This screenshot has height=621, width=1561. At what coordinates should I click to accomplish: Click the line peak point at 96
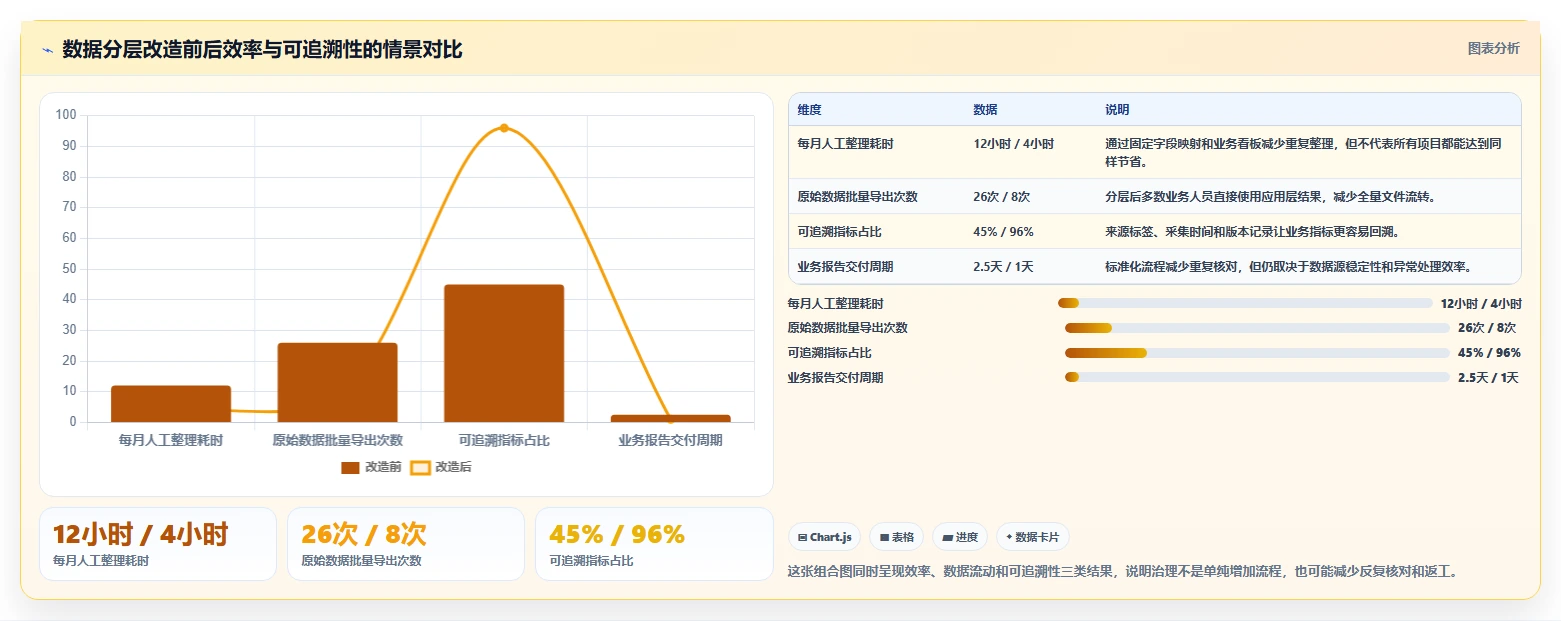coord(504,128)
